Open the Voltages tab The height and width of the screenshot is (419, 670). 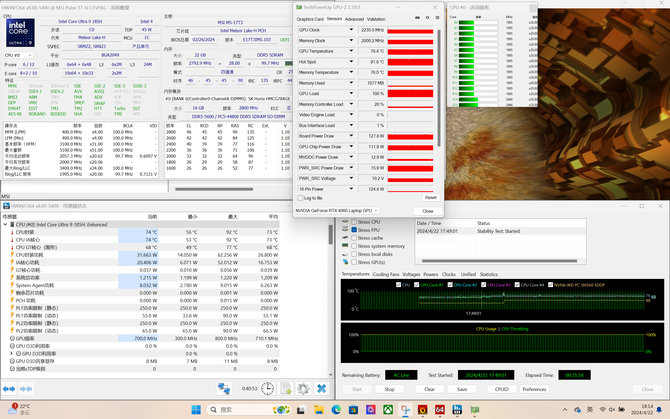(x=411, y=274)
